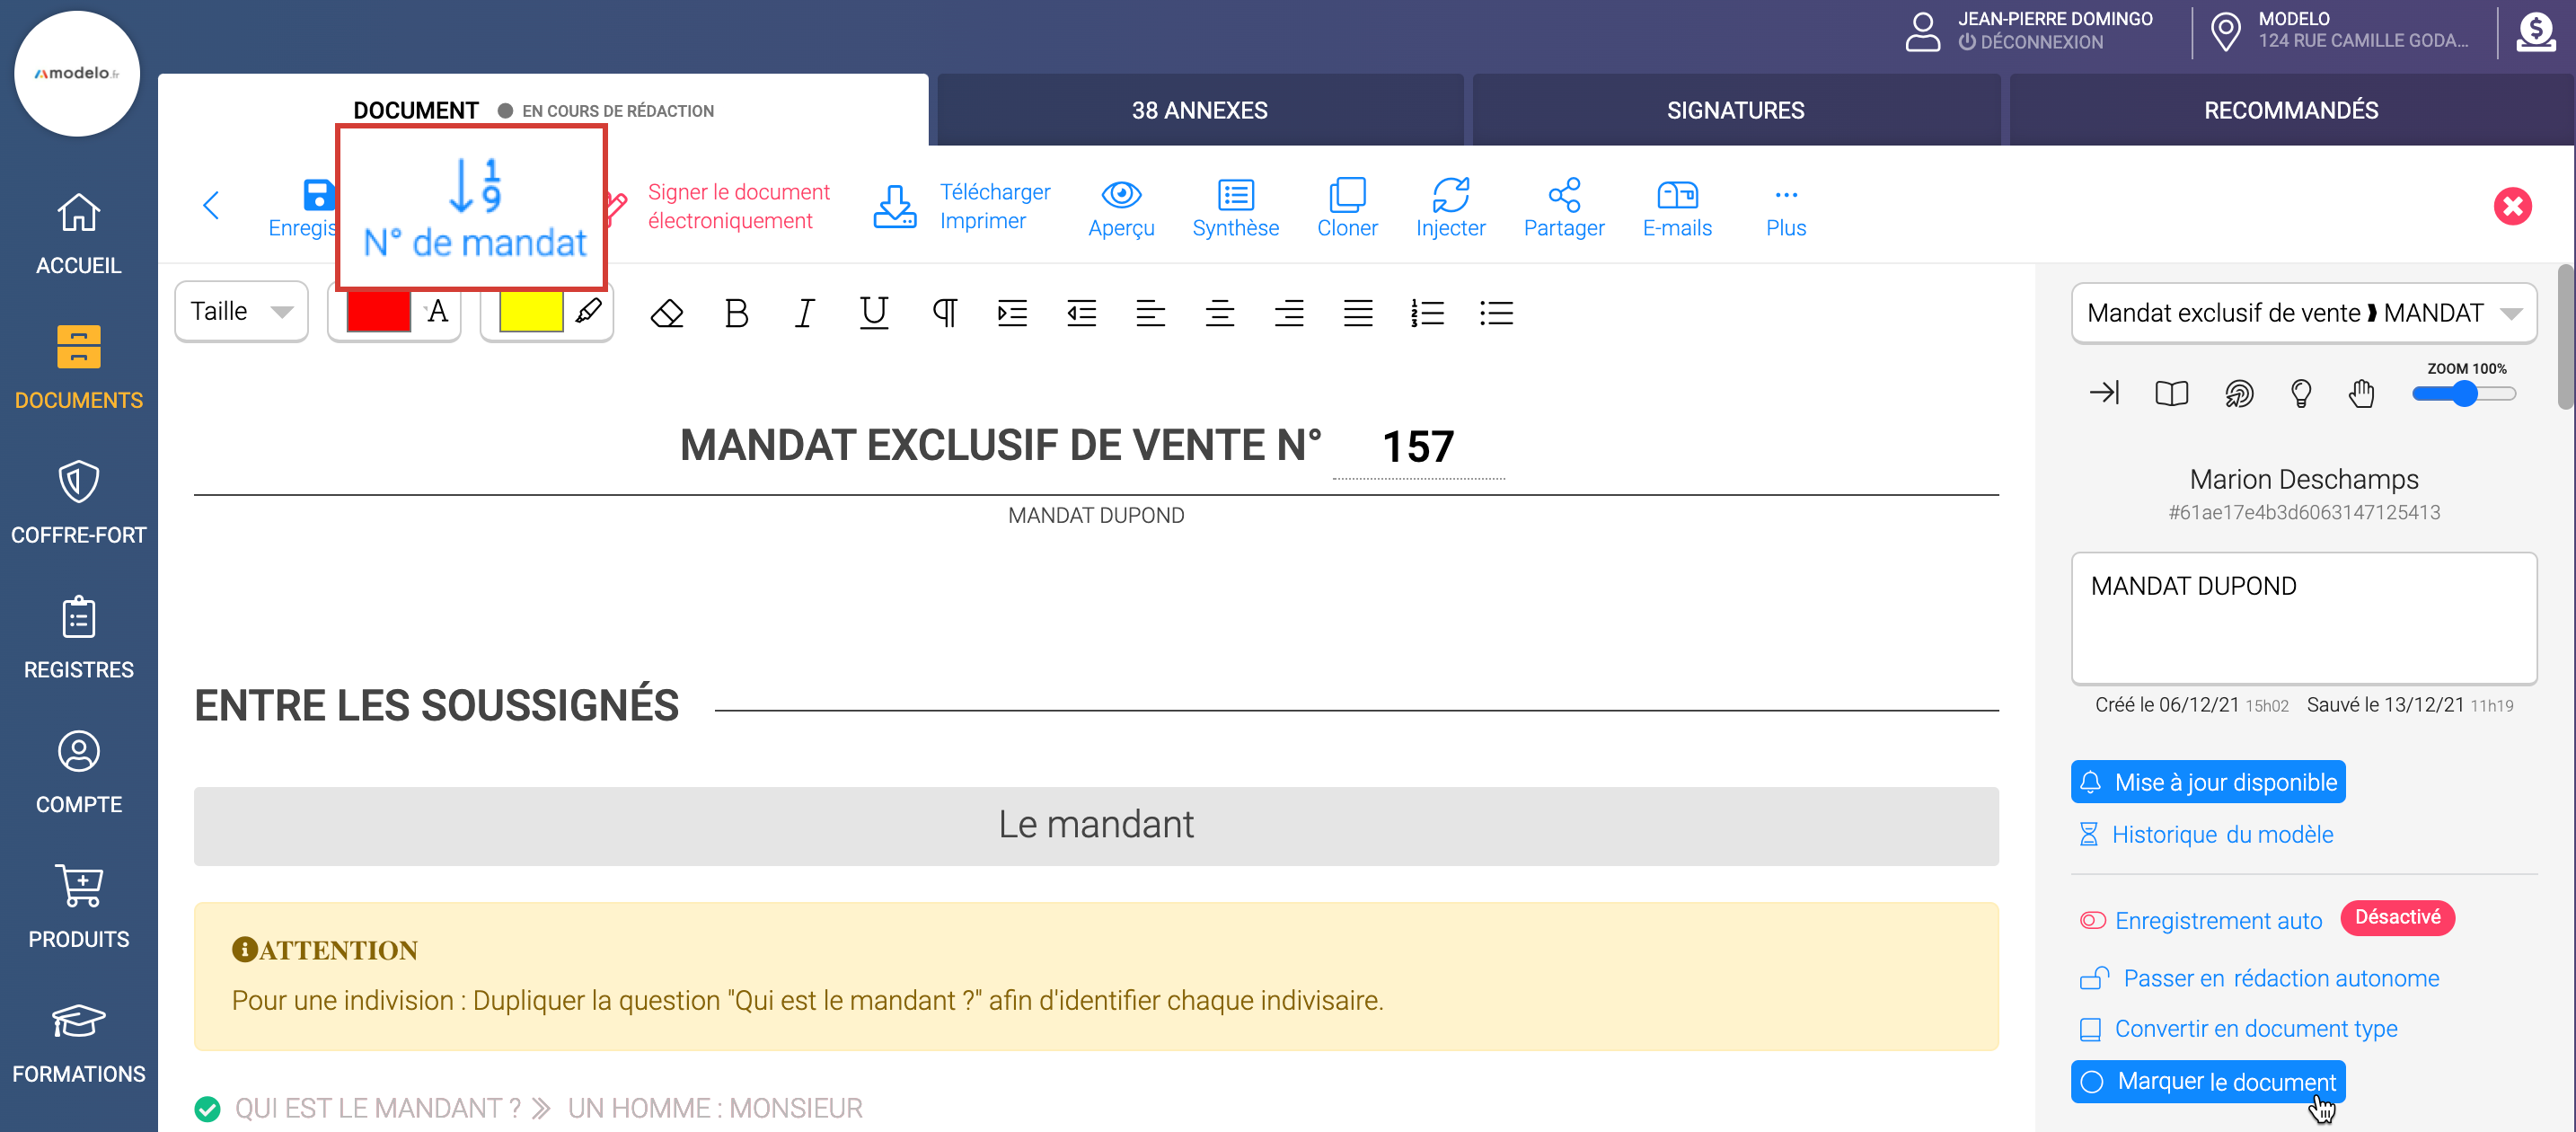Check the Qui est le mandant item
The width and height of the screenshot is (2576, 1132).
pyautogui.click(x=207, y=1108)
